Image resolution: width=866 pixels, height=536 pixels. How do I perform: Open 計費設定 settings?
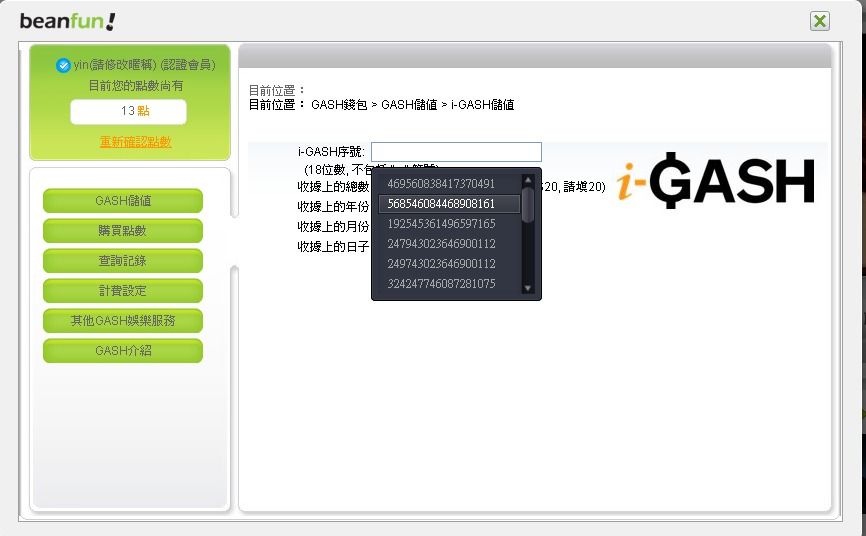[123, 291]
